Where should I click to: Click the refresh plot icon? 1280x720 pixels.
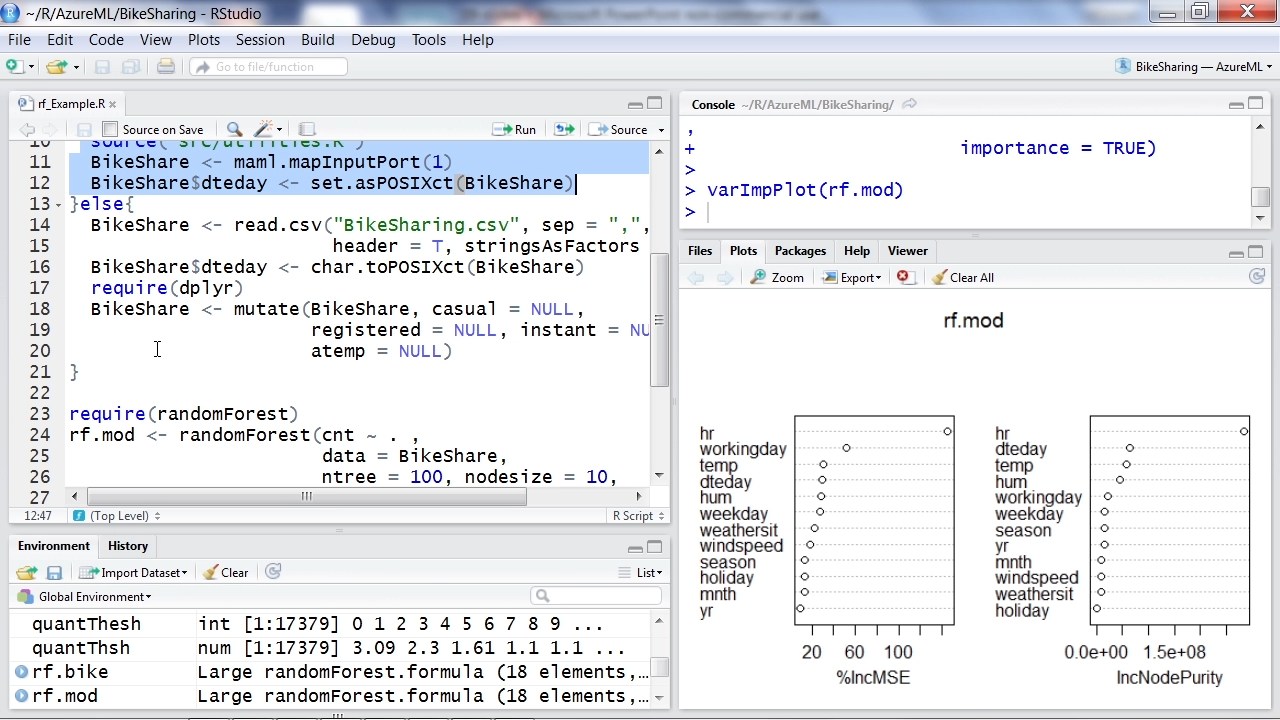click(x=1258, y=277)
